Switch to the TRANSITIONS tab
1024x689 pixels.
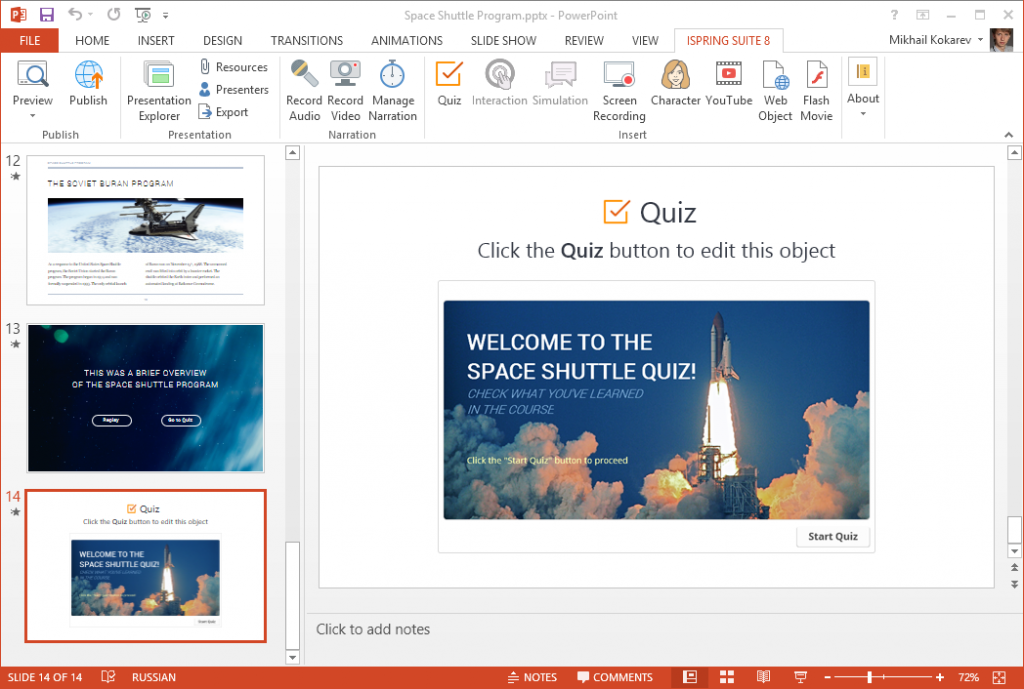(307, 40)
